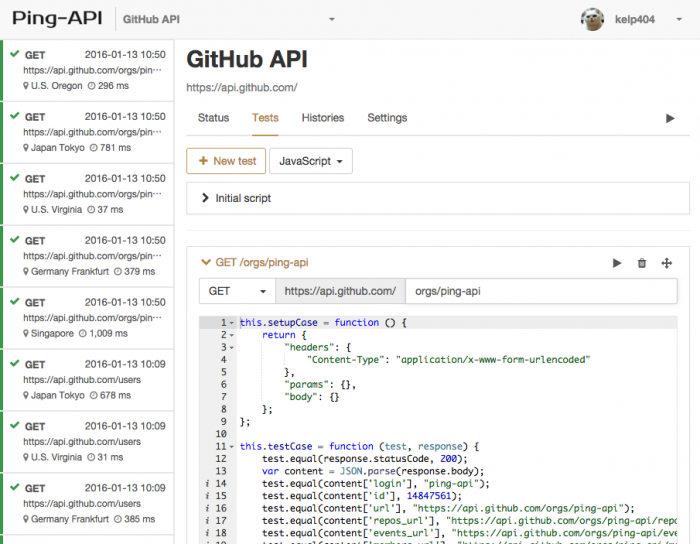Click the info marker on line 17
Screen dimensions: 700x544
(x=207, y=521)
